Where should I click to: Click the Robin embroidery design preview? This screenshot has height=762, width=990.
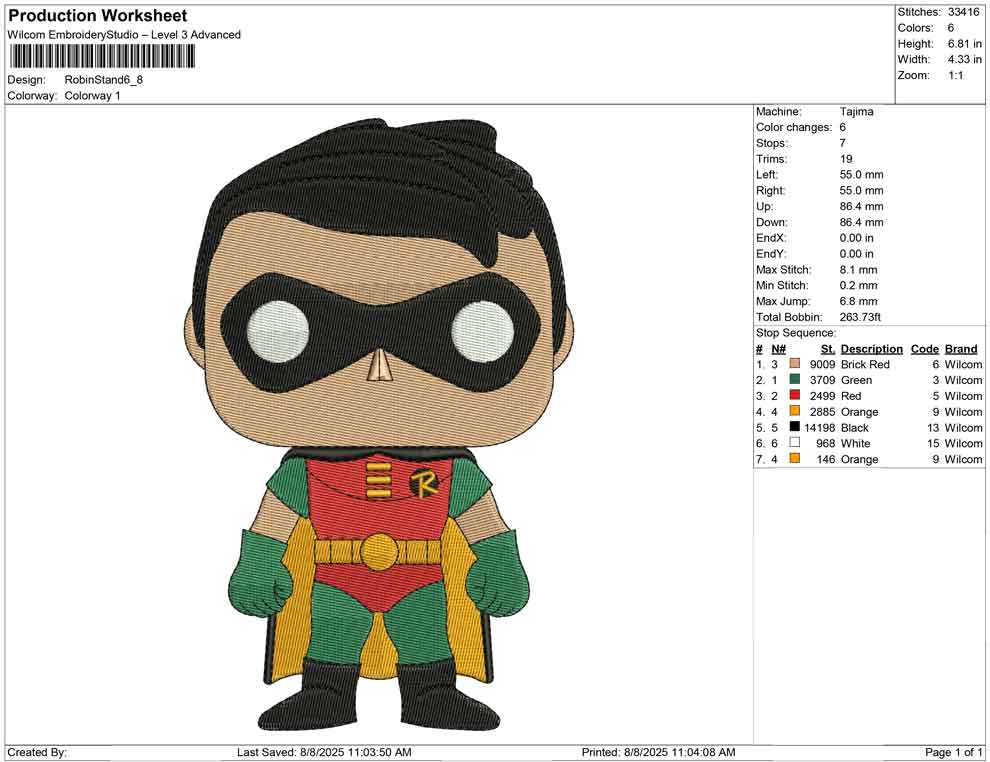click(x=378, y=426)
